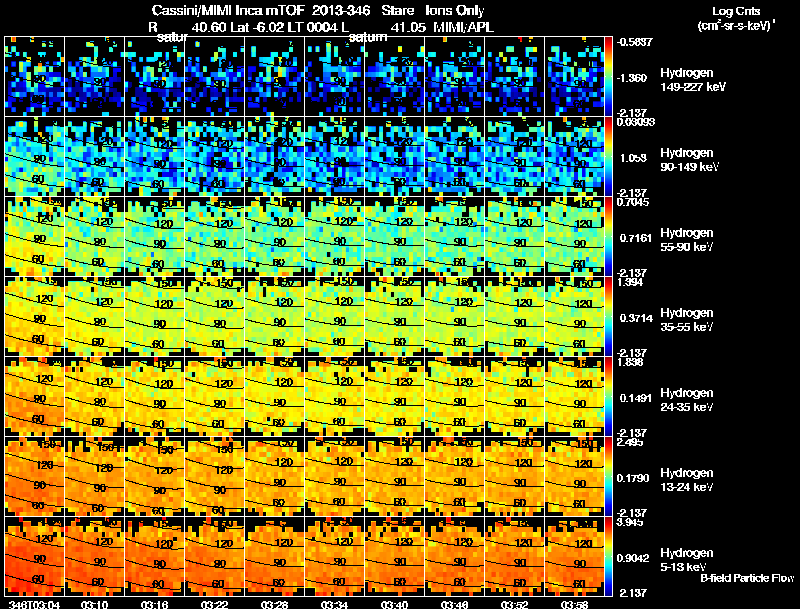Select the color bar beside the 13-24 keV row
The height and width of the screenshot is (609, 800).
[608, 476]
